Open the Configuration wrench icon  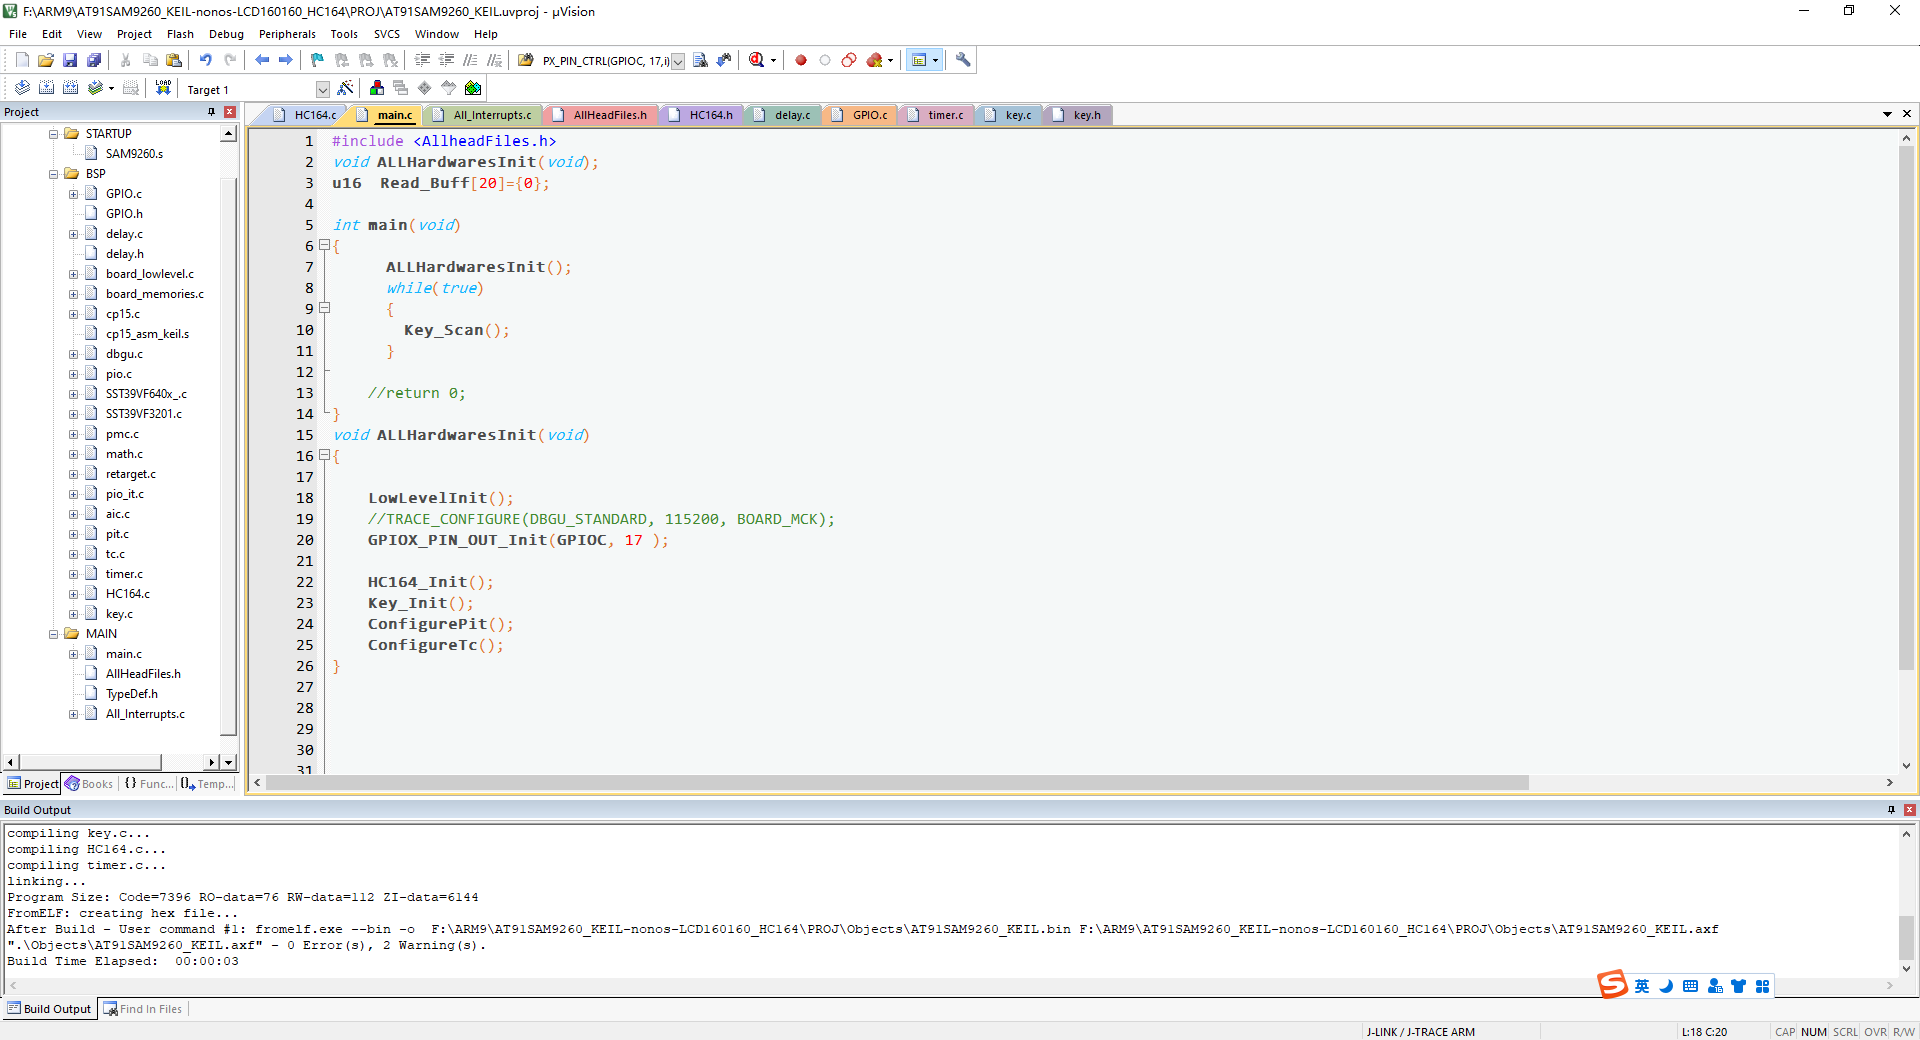pyautogui.click(x=963, y=60)
